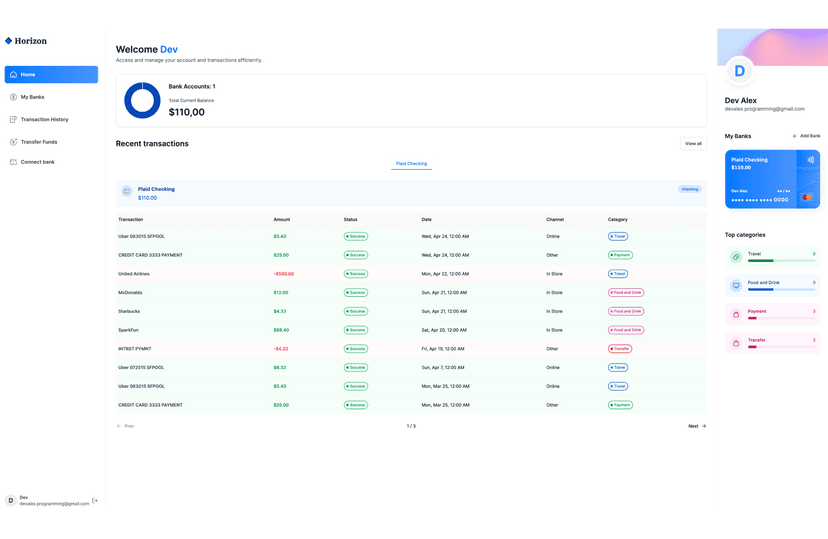Open Transfer Funds in the sidebar
828x539 pixels.
click(x=38, y=142)
